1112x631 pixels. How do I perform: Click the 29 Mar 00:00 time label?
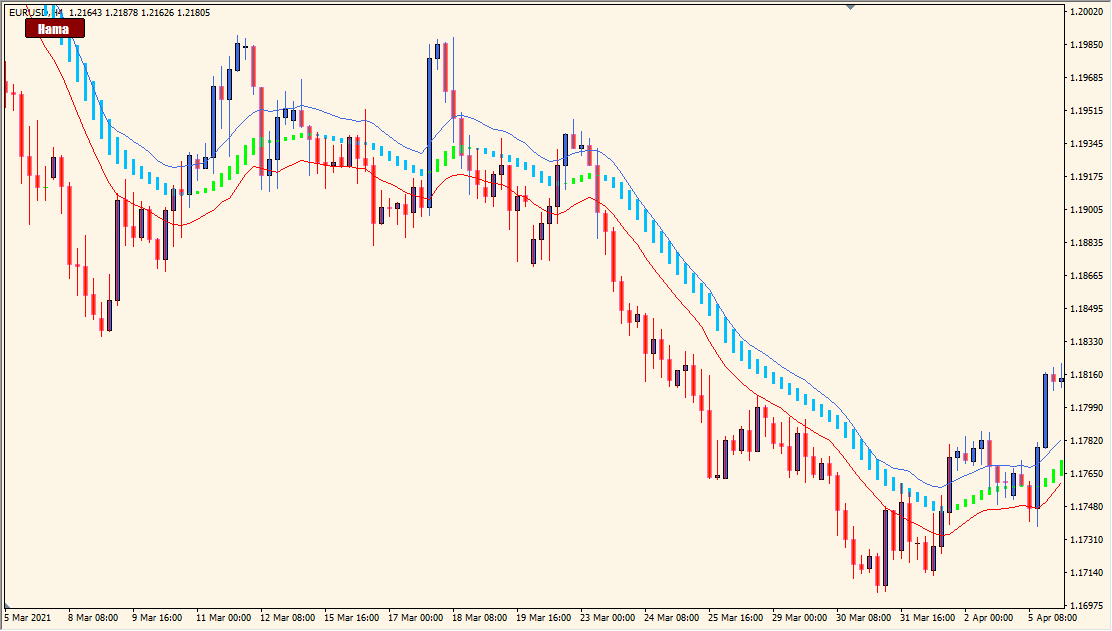[x=799, y=618]
